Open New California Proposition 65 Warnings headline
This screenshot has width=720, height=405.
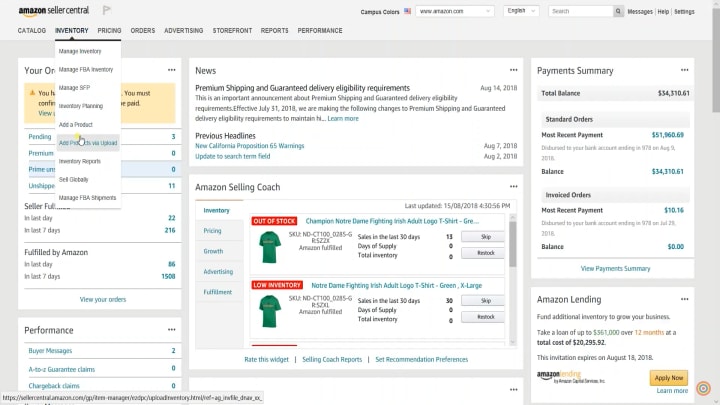[x=250, y=146]
